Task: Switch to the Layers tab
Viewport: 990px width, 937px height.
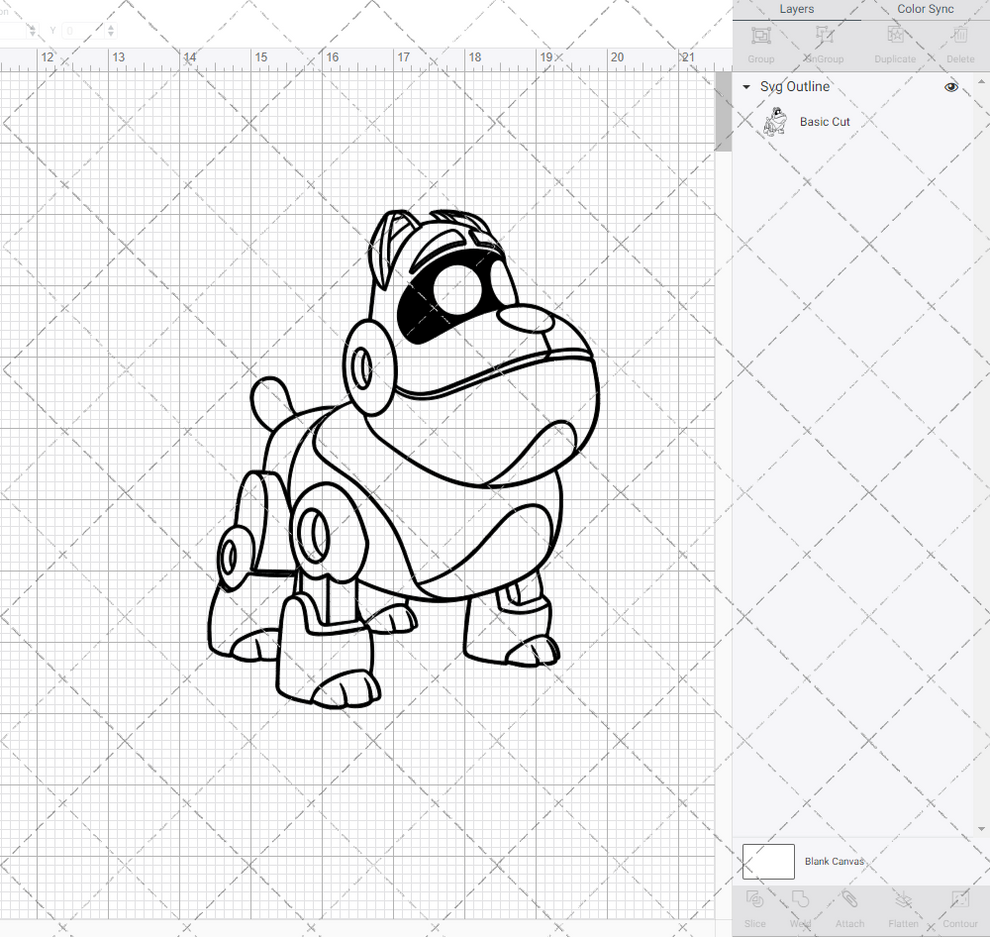Action: (797, 9)
